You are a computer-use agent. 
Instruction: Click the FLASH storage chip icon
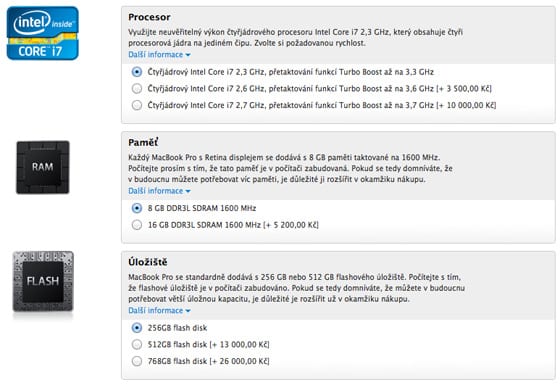(43, 281)
